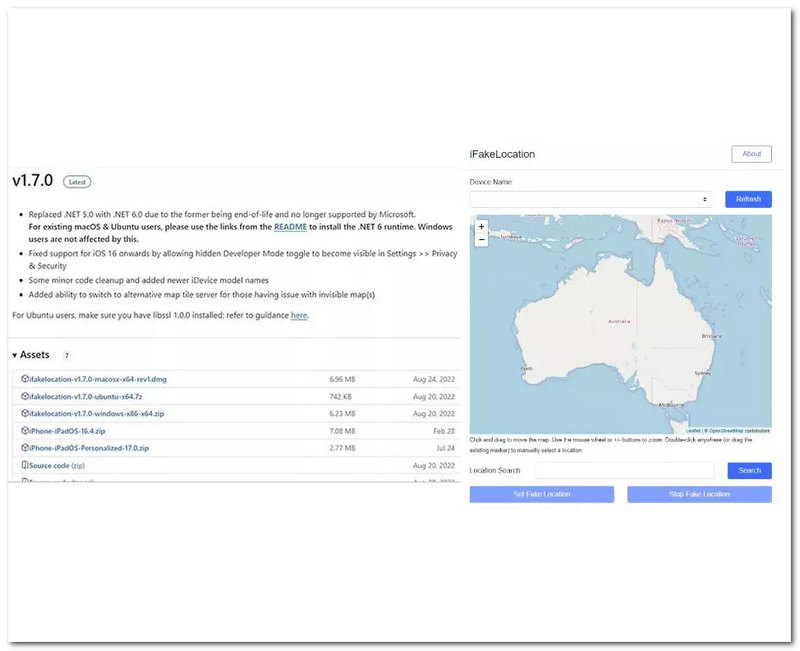Open the Device Name dropdown
This screenshot has height=651, width=800.
point(591,200)
